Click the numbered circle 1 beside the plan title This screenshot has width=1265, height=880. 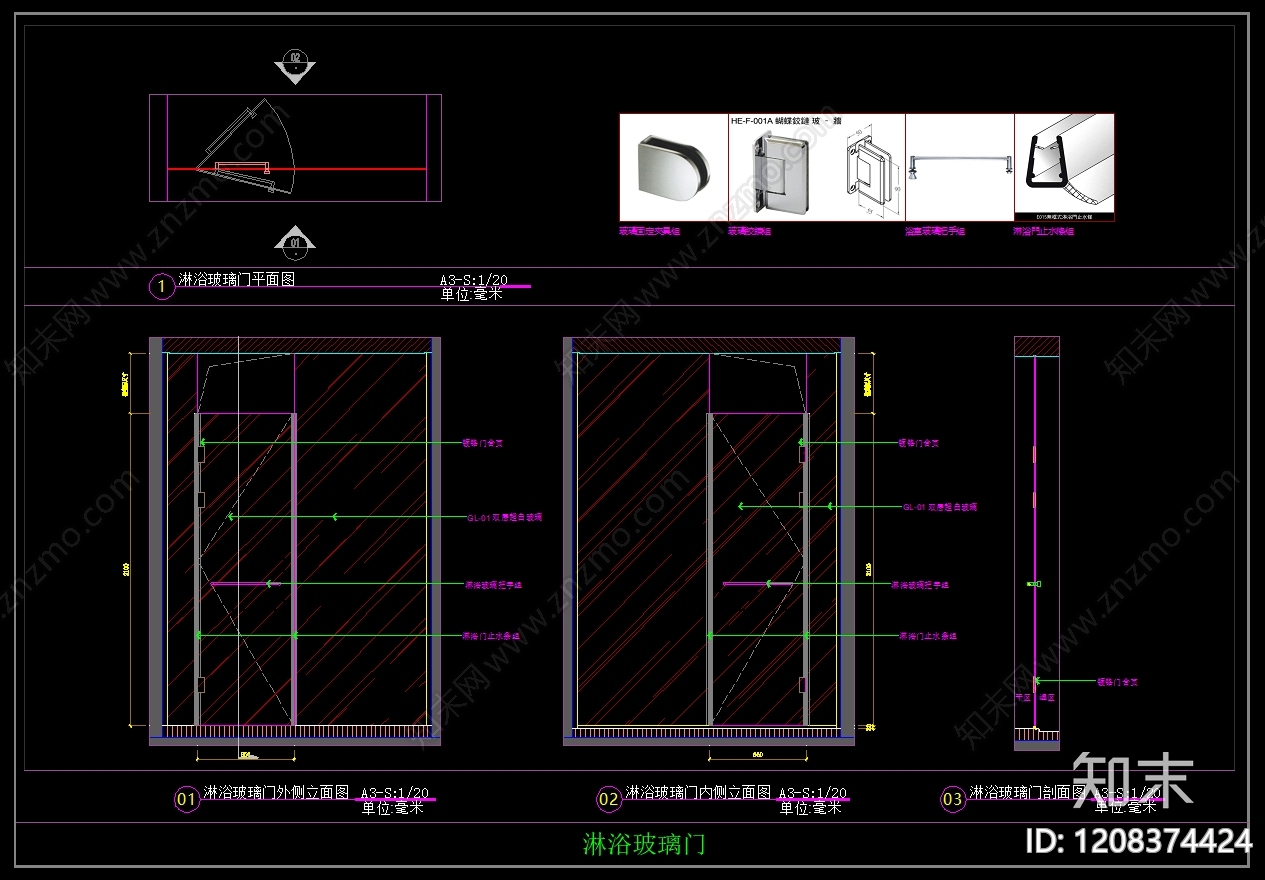point(161,287)
